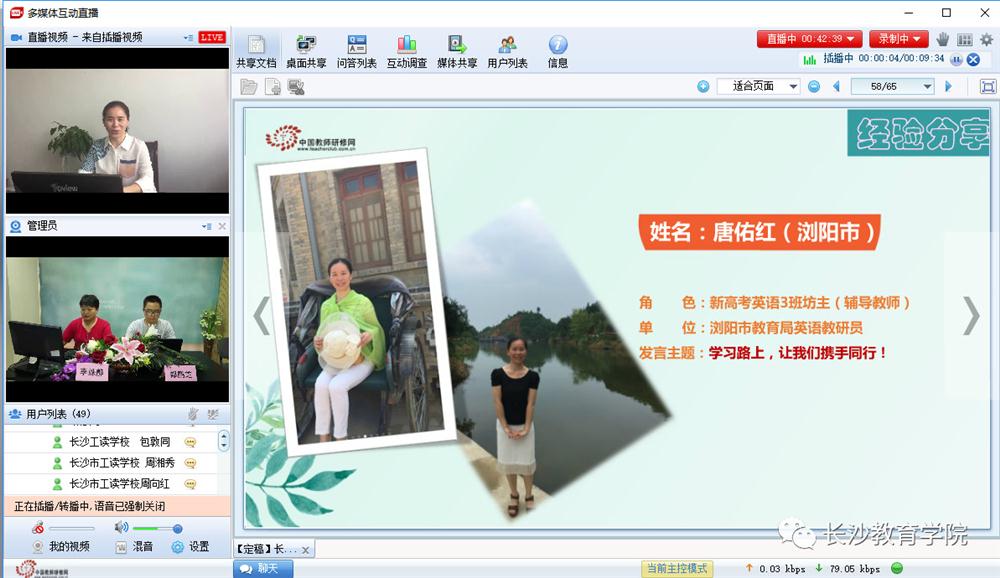Screen dimensions: 1000x578
Task: Expand the 适合页面 zoom dropdown
Action: tap(793, 87)
